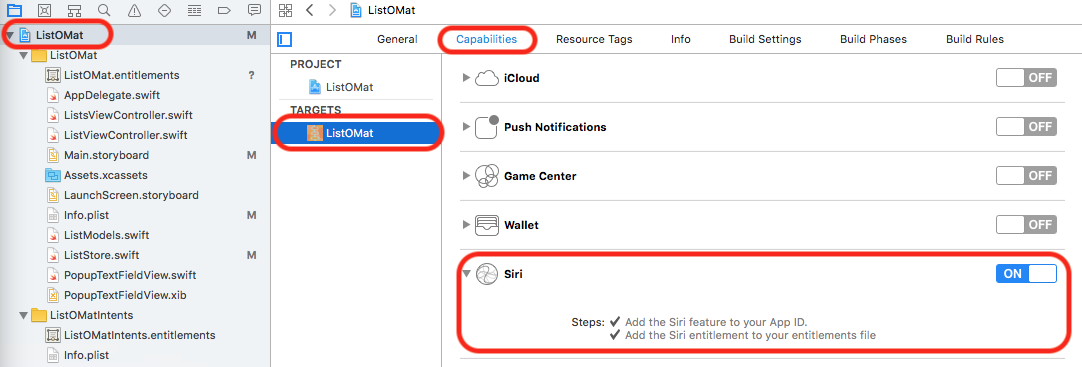This screenshot has width=1082, height=367.
Task: Toggle the iCloud capability switch
Action: click(1026, 78)
